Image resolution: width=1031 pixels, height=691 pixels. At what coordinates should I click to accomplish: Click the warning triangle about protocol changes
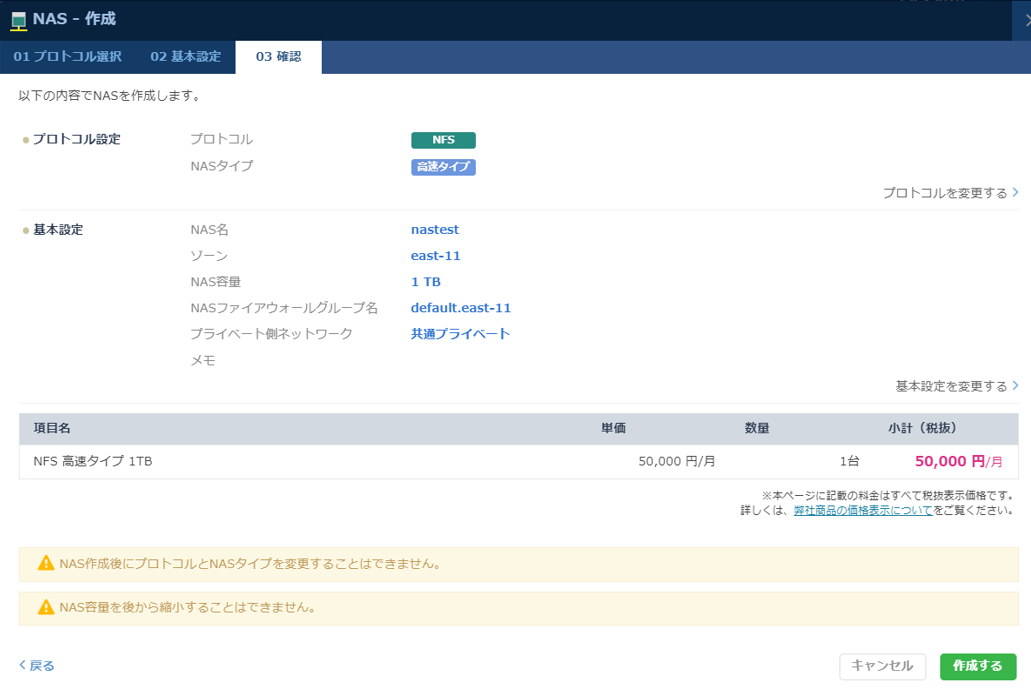click(x=44, y=565)
